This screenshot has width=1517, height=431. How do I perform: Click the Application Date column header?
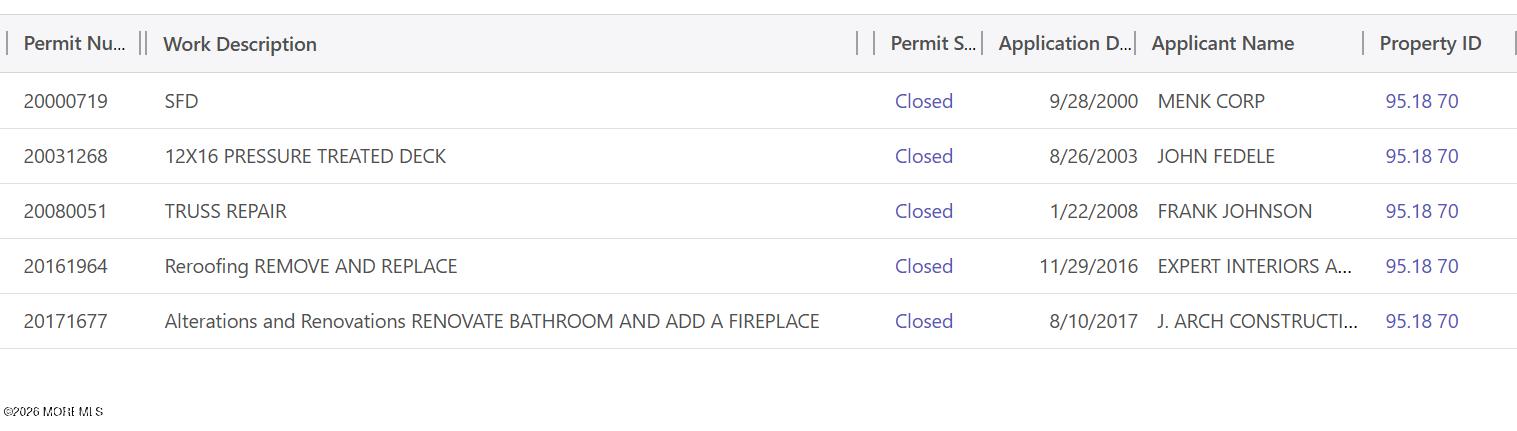[x=1064, y=44]
